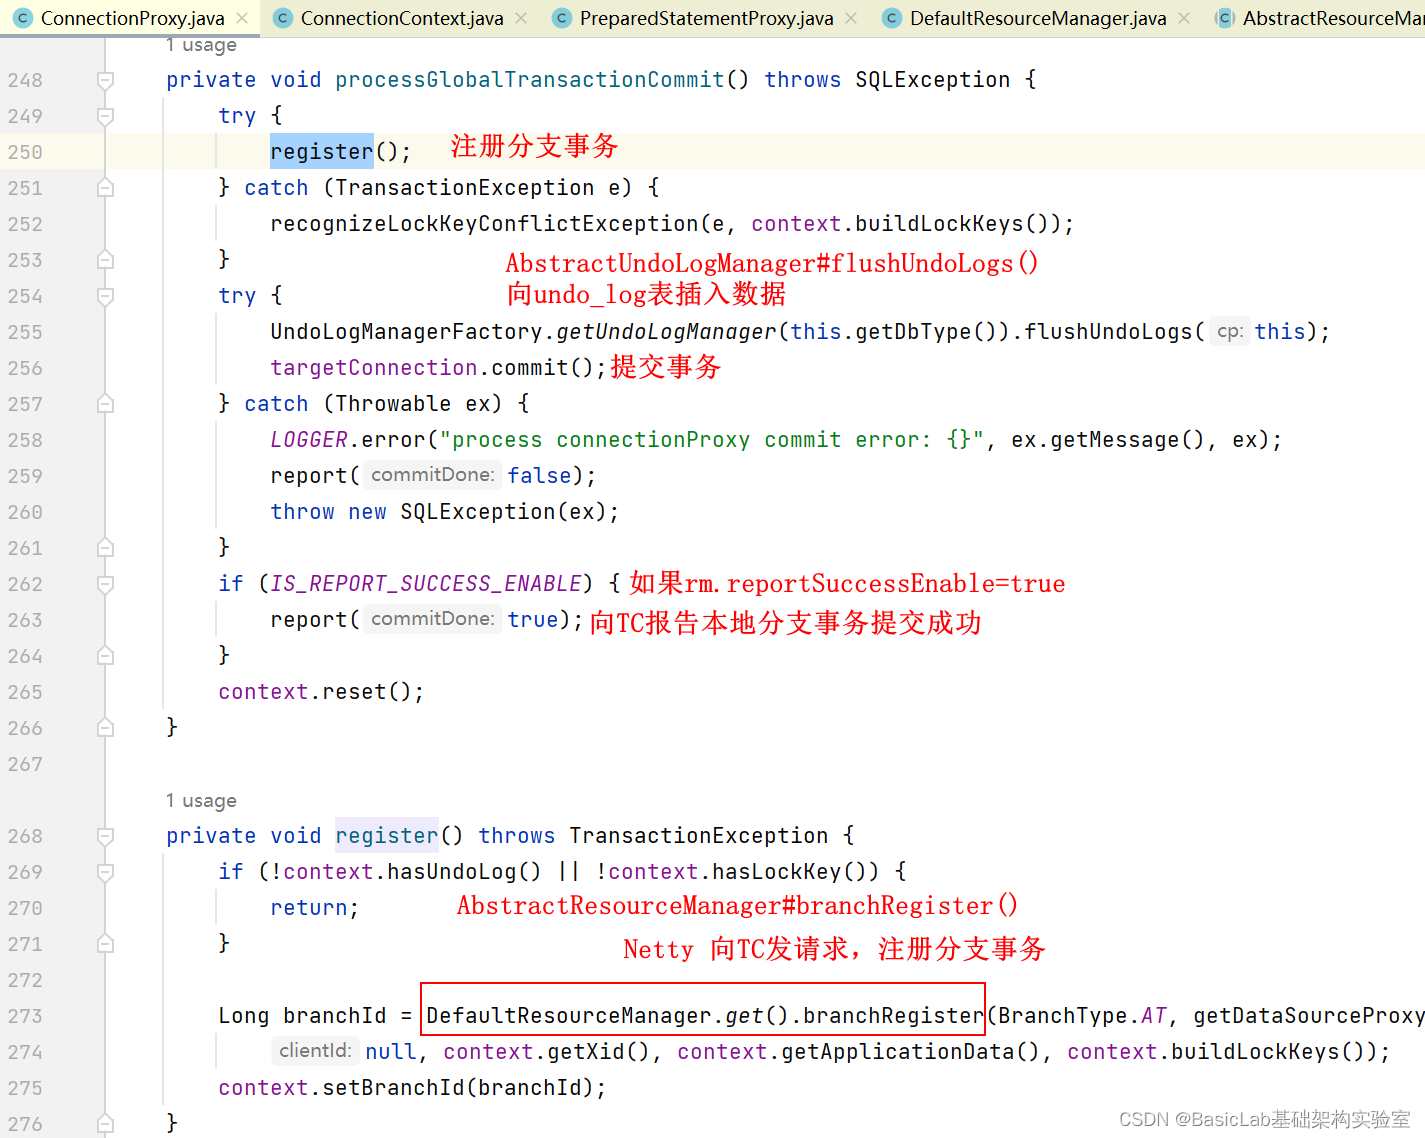
Task: Click the class icon on ConnectionProxy.java tab
Action: [22, 18]
